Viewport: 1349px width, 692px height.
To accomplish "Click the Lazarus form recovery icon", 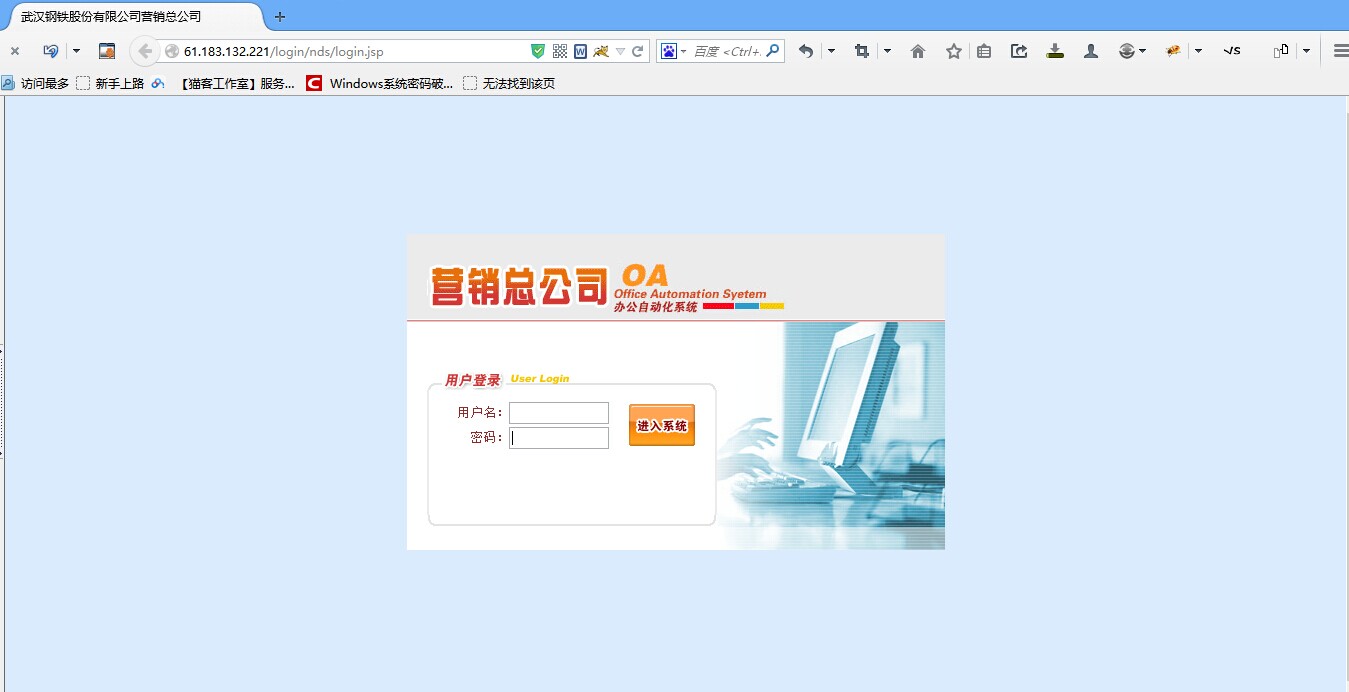I will [x=51, y=51].
